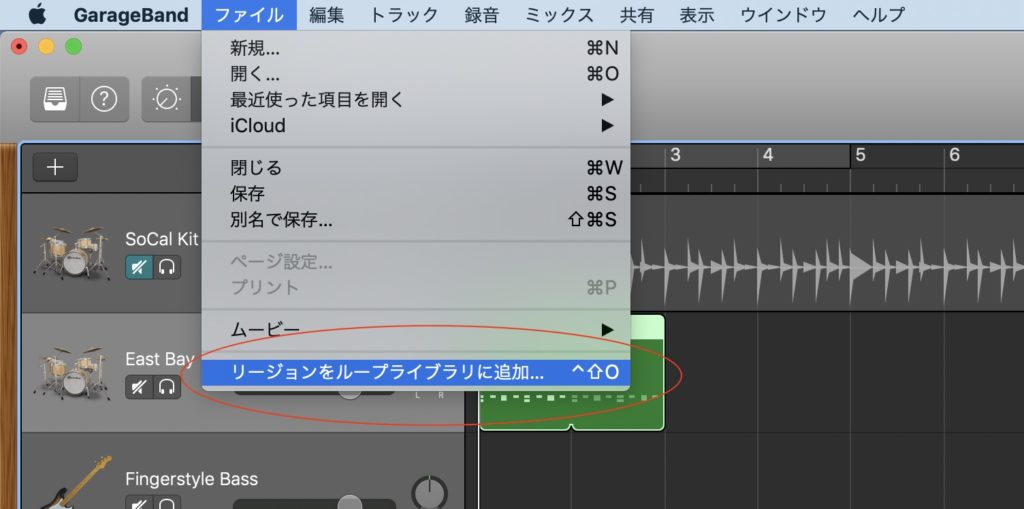Toggle Smart Controls dial button
Viewport: 1024px width, 509px height.
point(166,99)
